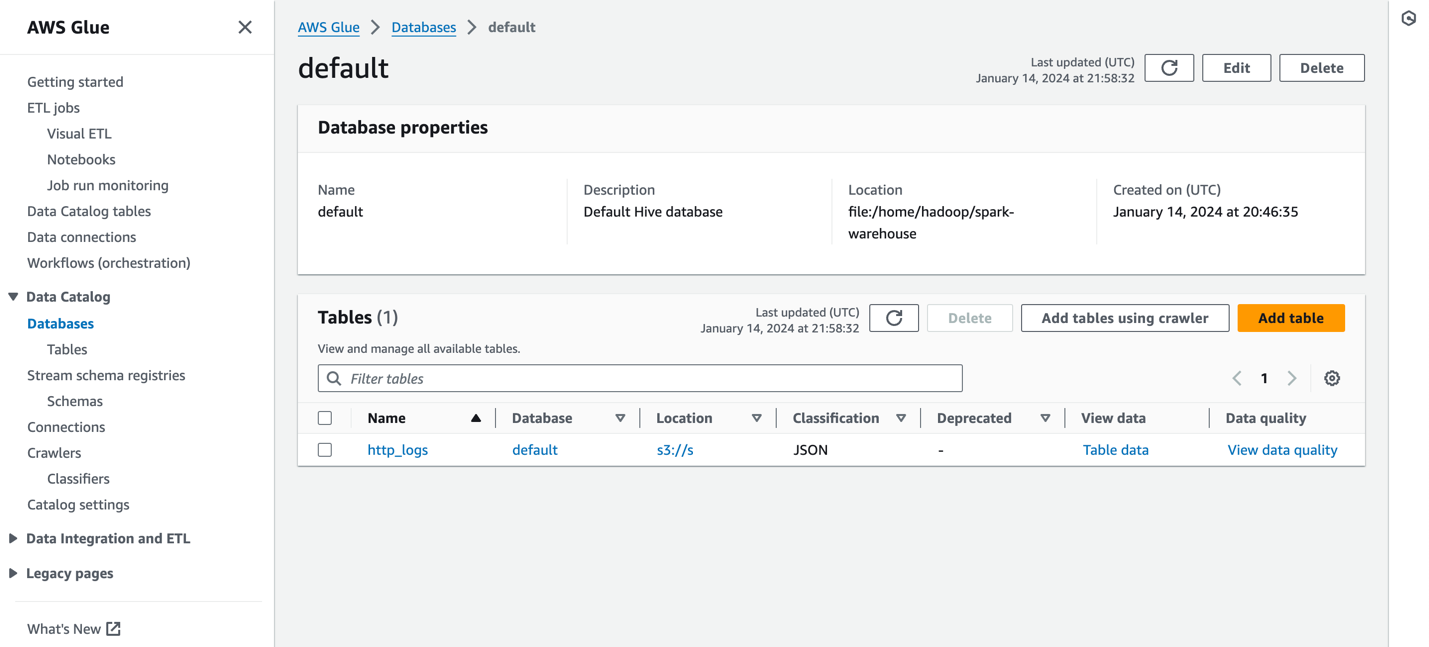
Task: Expand Data Integration and ETL section
Action: coord(13,539)
